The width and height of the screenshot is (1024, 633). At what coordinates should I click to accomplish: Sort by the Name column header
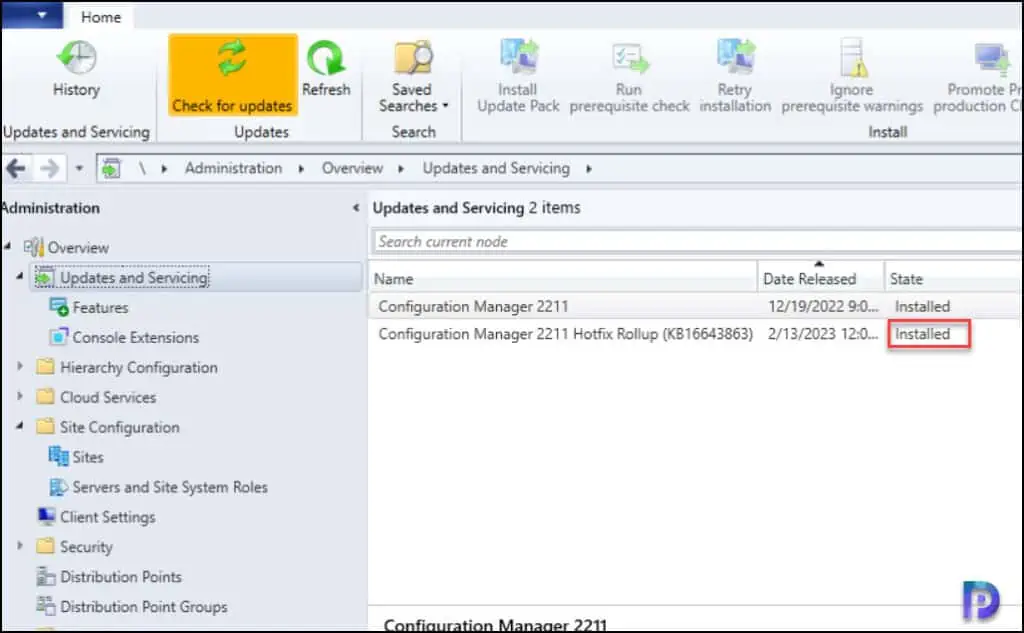tap(563, 279)
